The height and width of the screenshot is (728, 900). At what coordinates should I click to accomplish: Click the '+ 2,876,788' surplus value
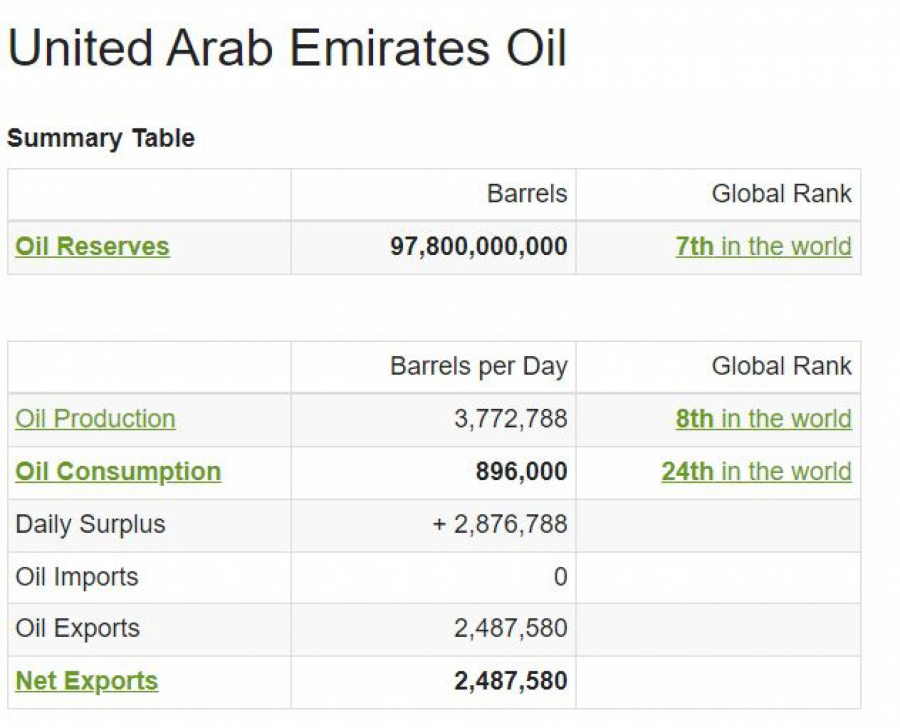coord(499,524)
